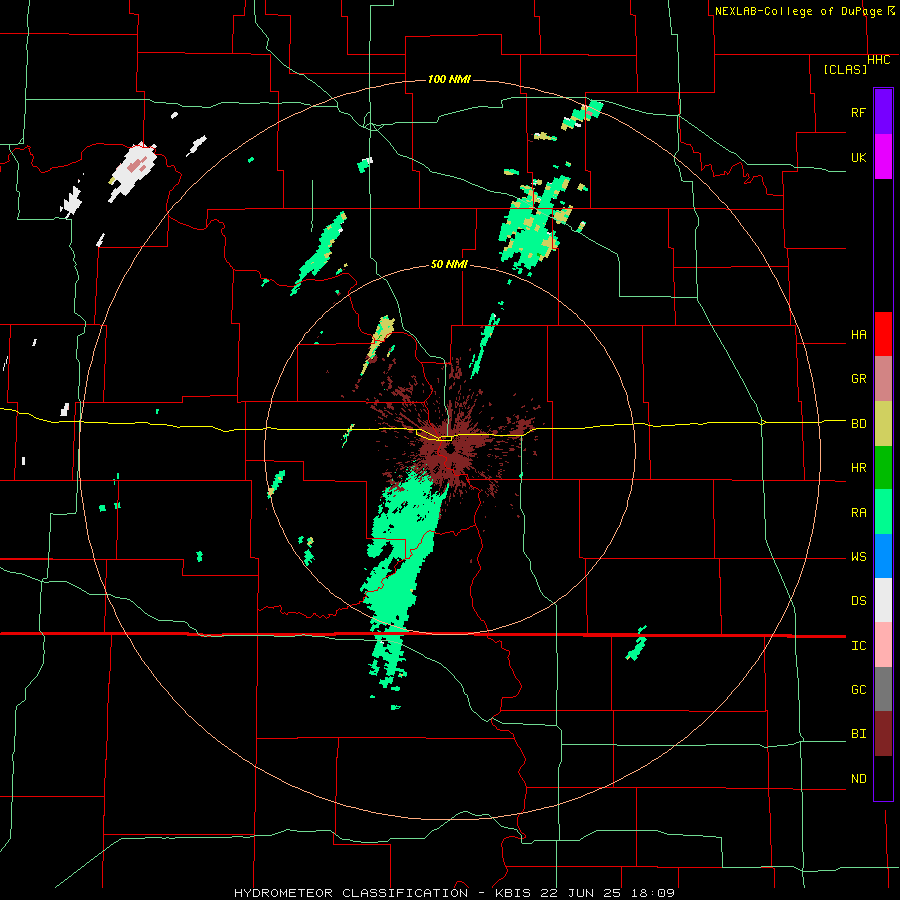
Task: Click the UK legend label
Action: (x=858, y=157)
